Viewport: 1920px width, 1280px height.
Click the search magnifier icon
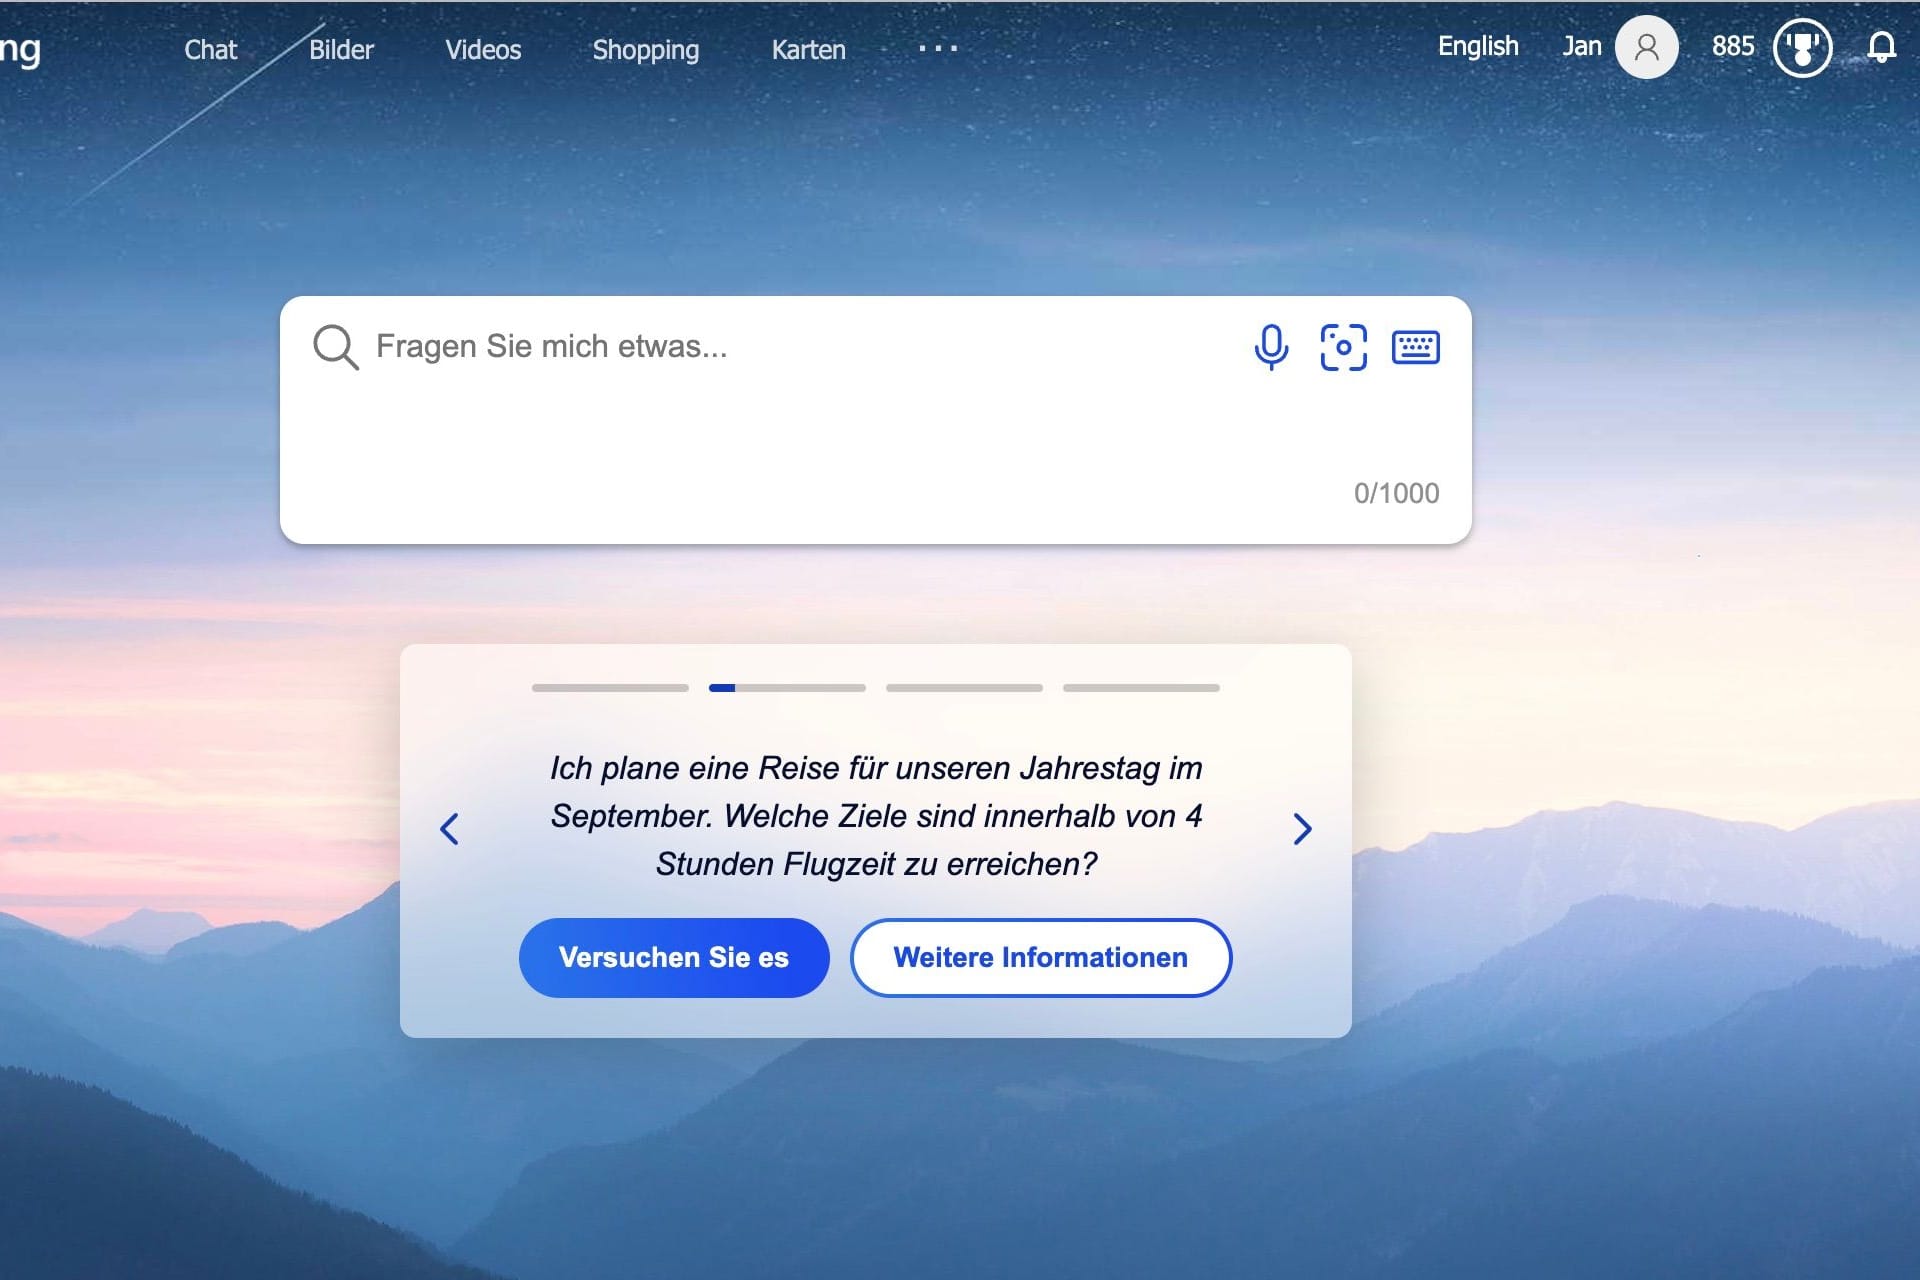coord(333,346)
